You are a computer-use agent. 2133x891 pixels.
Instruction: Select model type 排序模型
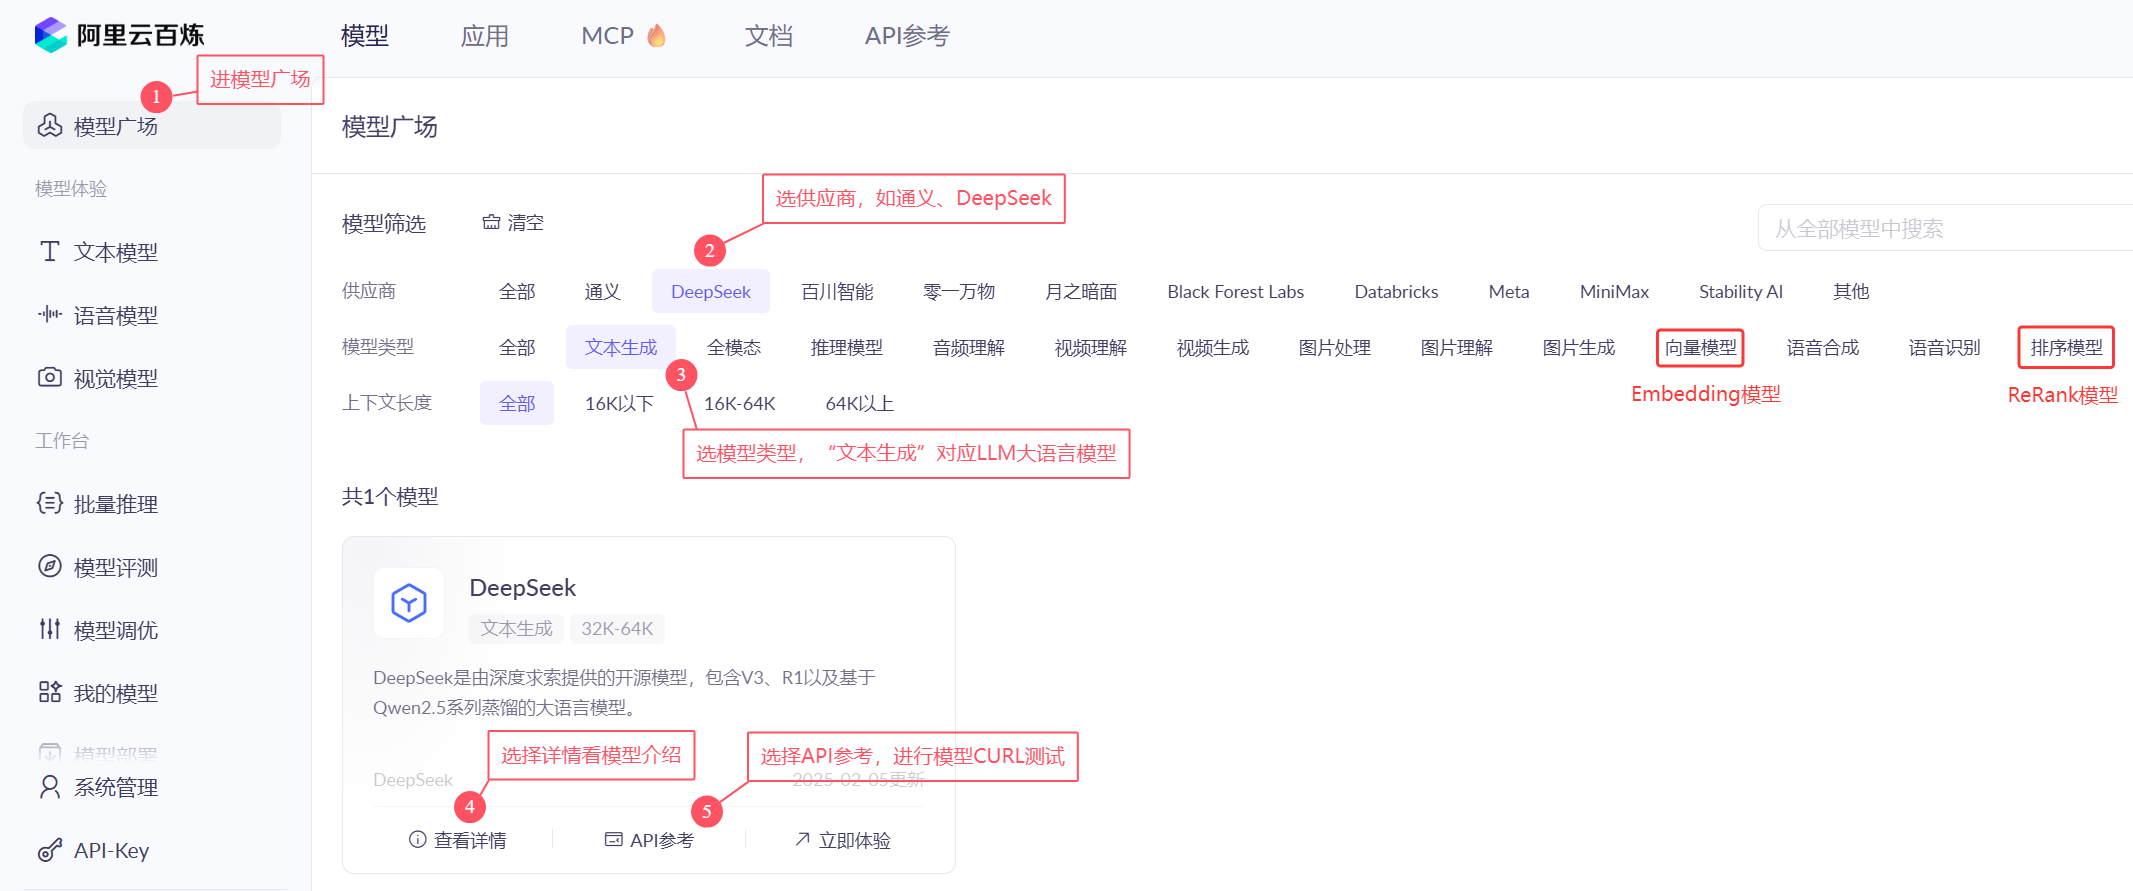point(2067,347)
